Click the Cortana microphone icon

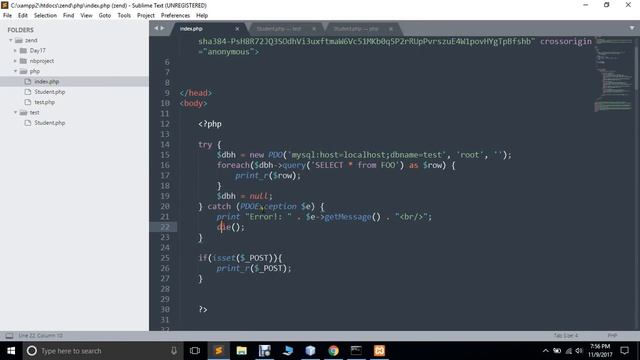(174, 351)
